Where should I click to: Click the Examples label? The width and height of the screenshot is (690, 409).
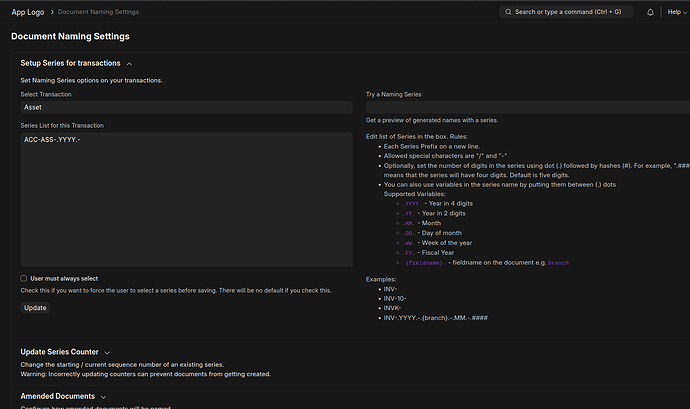[x=381, y=280]
